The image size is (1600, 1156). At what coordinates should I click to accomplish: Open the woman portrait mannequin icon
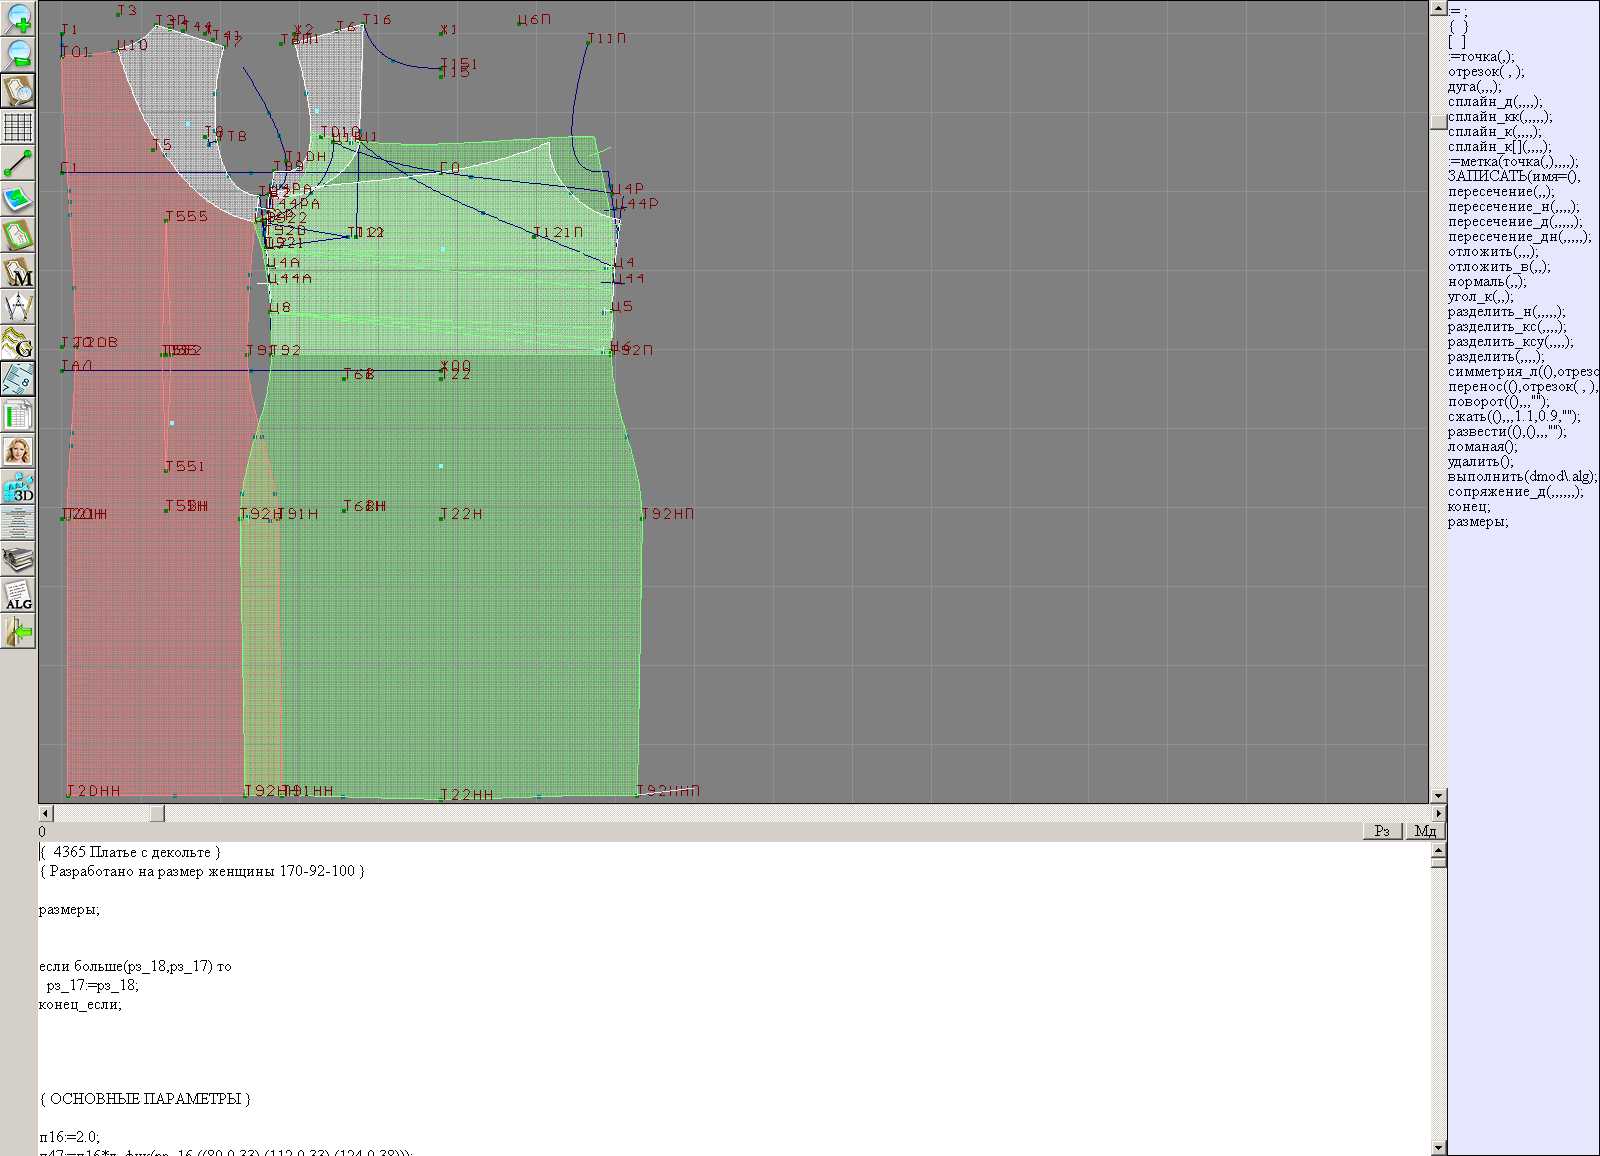pyautogui.click(x=18, y=451)
